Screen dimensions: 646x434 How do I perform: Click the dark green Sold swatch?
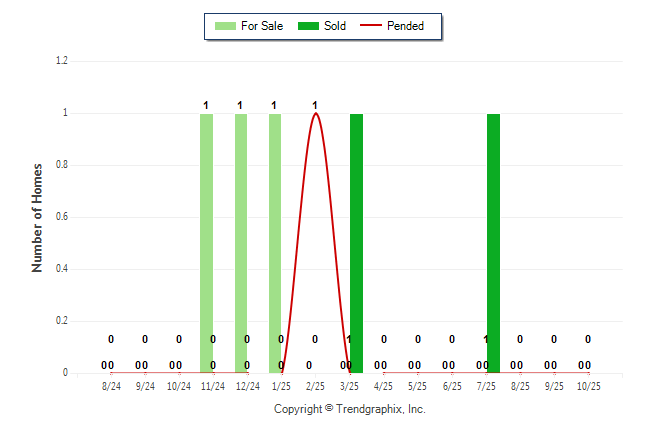point(309,26)
